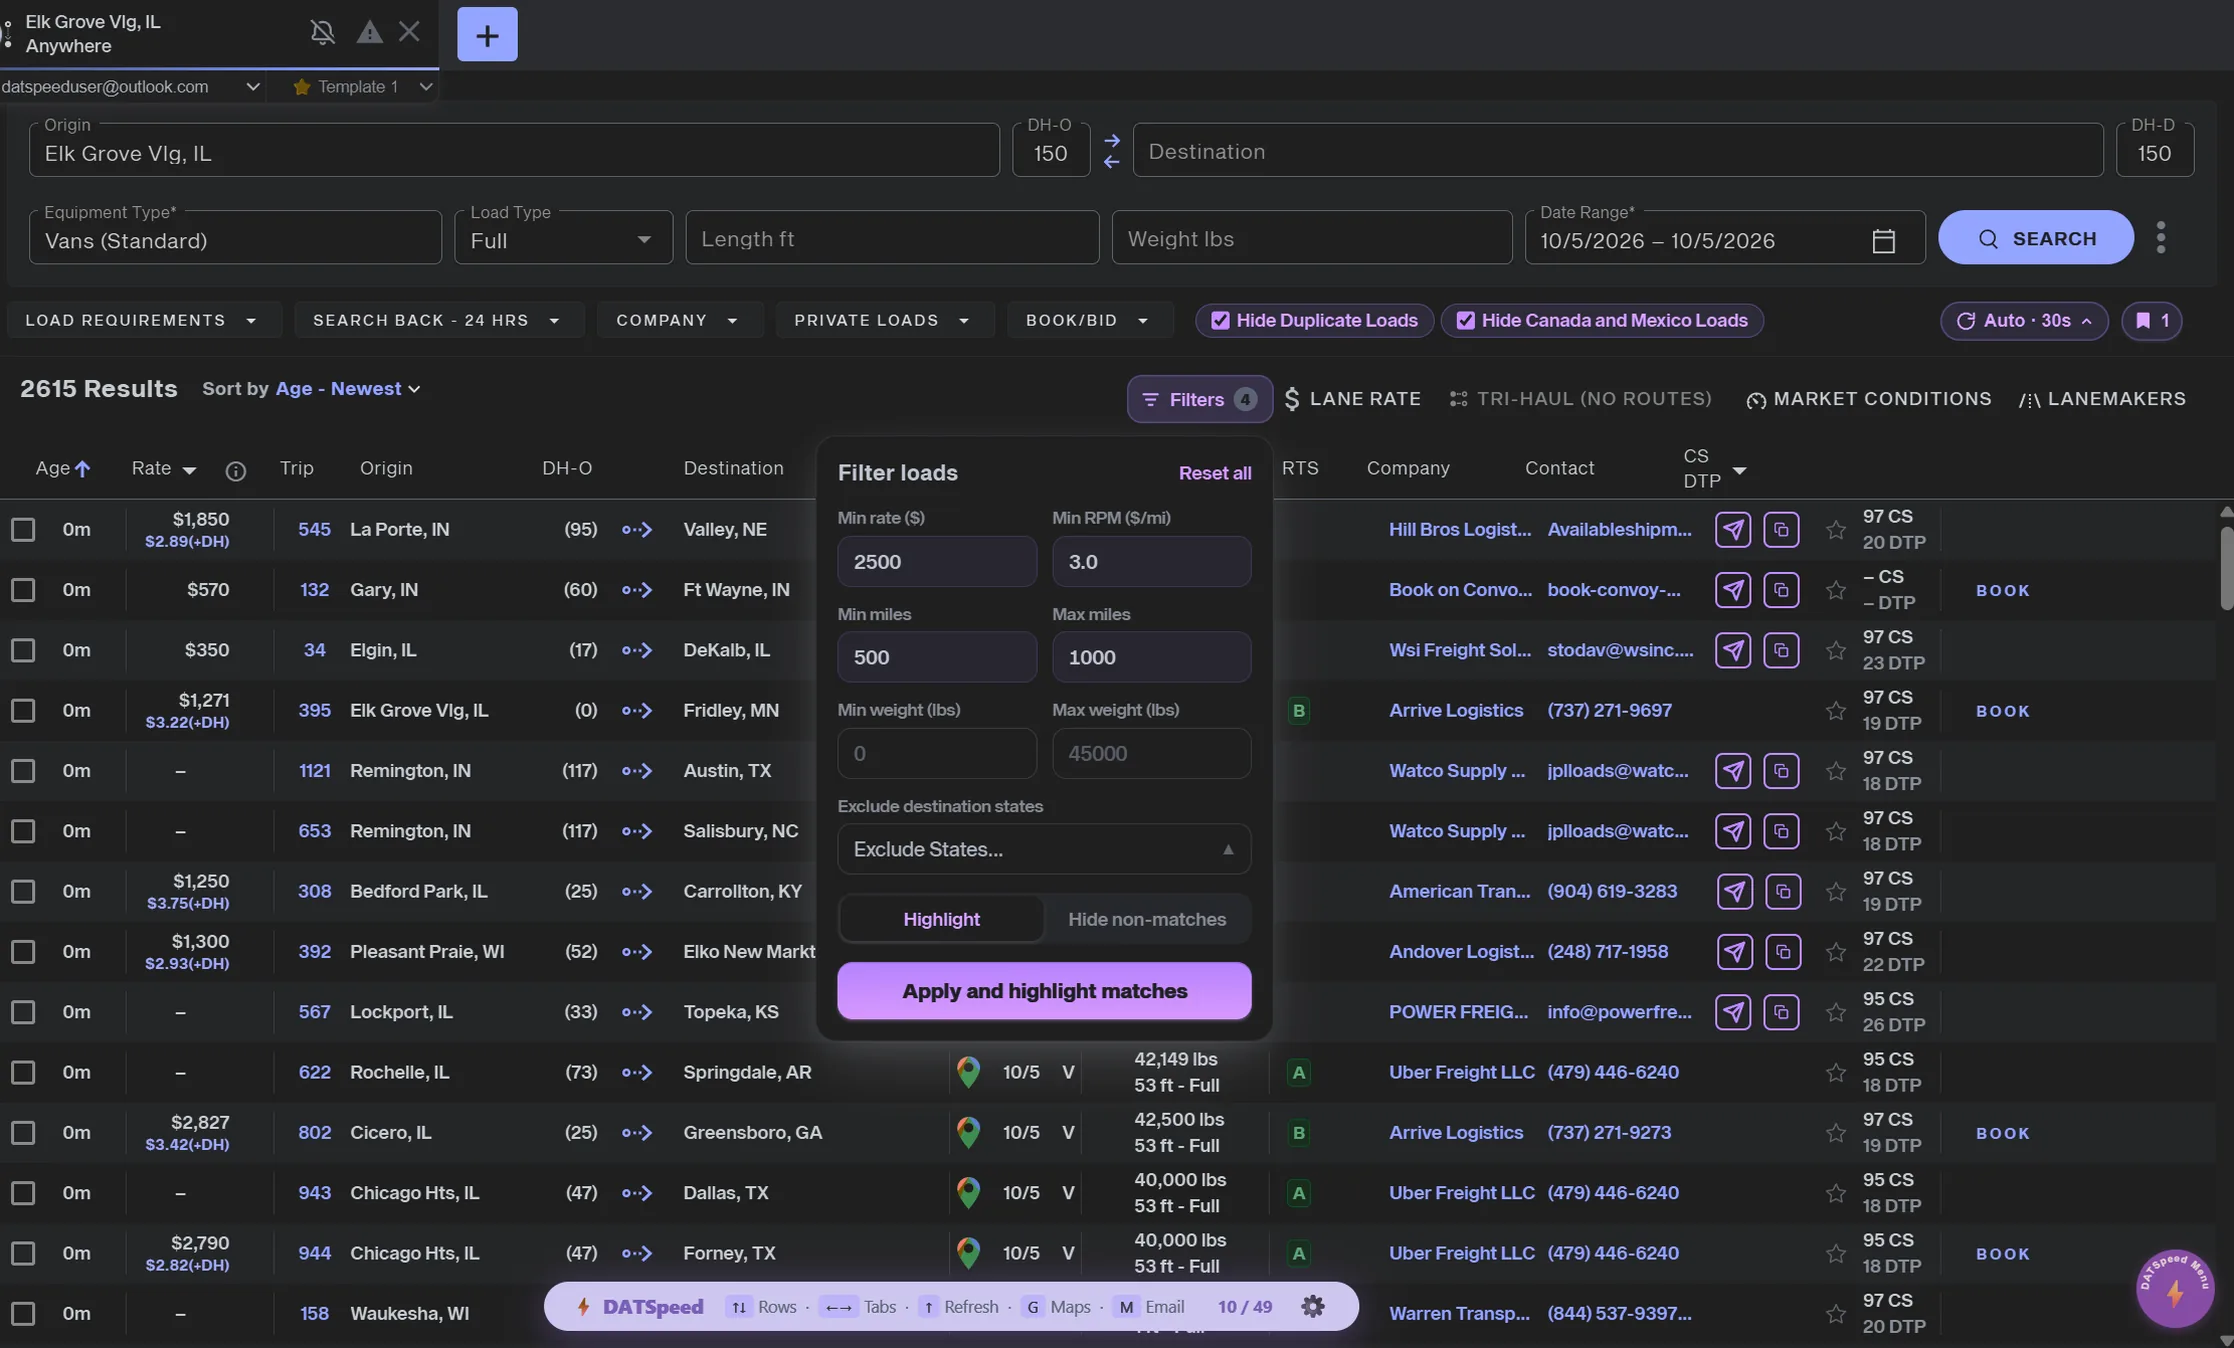Image resolution: width=2234 pixels, height=1348 pixels.
Task: Open DATSpeed settings gear icon
Action: pos(1312,1306)
